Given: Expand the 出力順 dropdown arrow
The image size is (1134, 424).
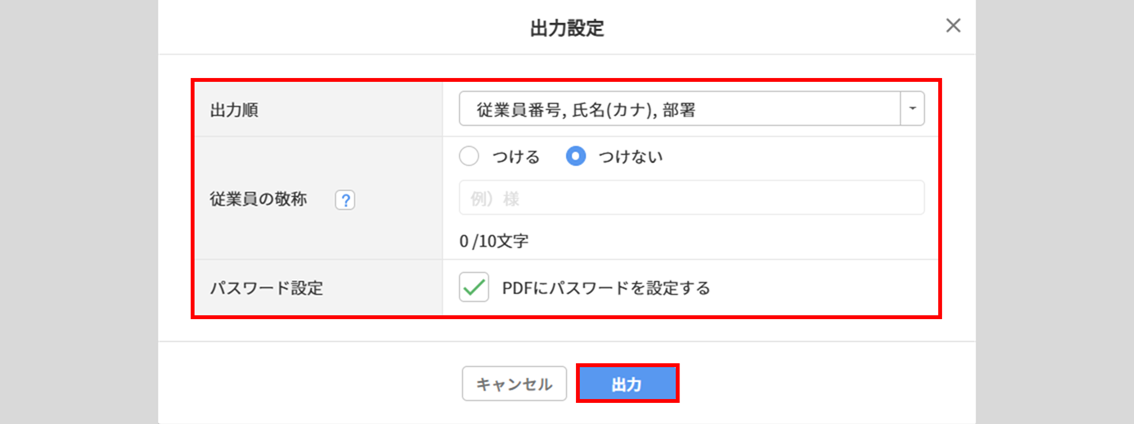Looking at the screenshot, I should click(x=912, y=109).
